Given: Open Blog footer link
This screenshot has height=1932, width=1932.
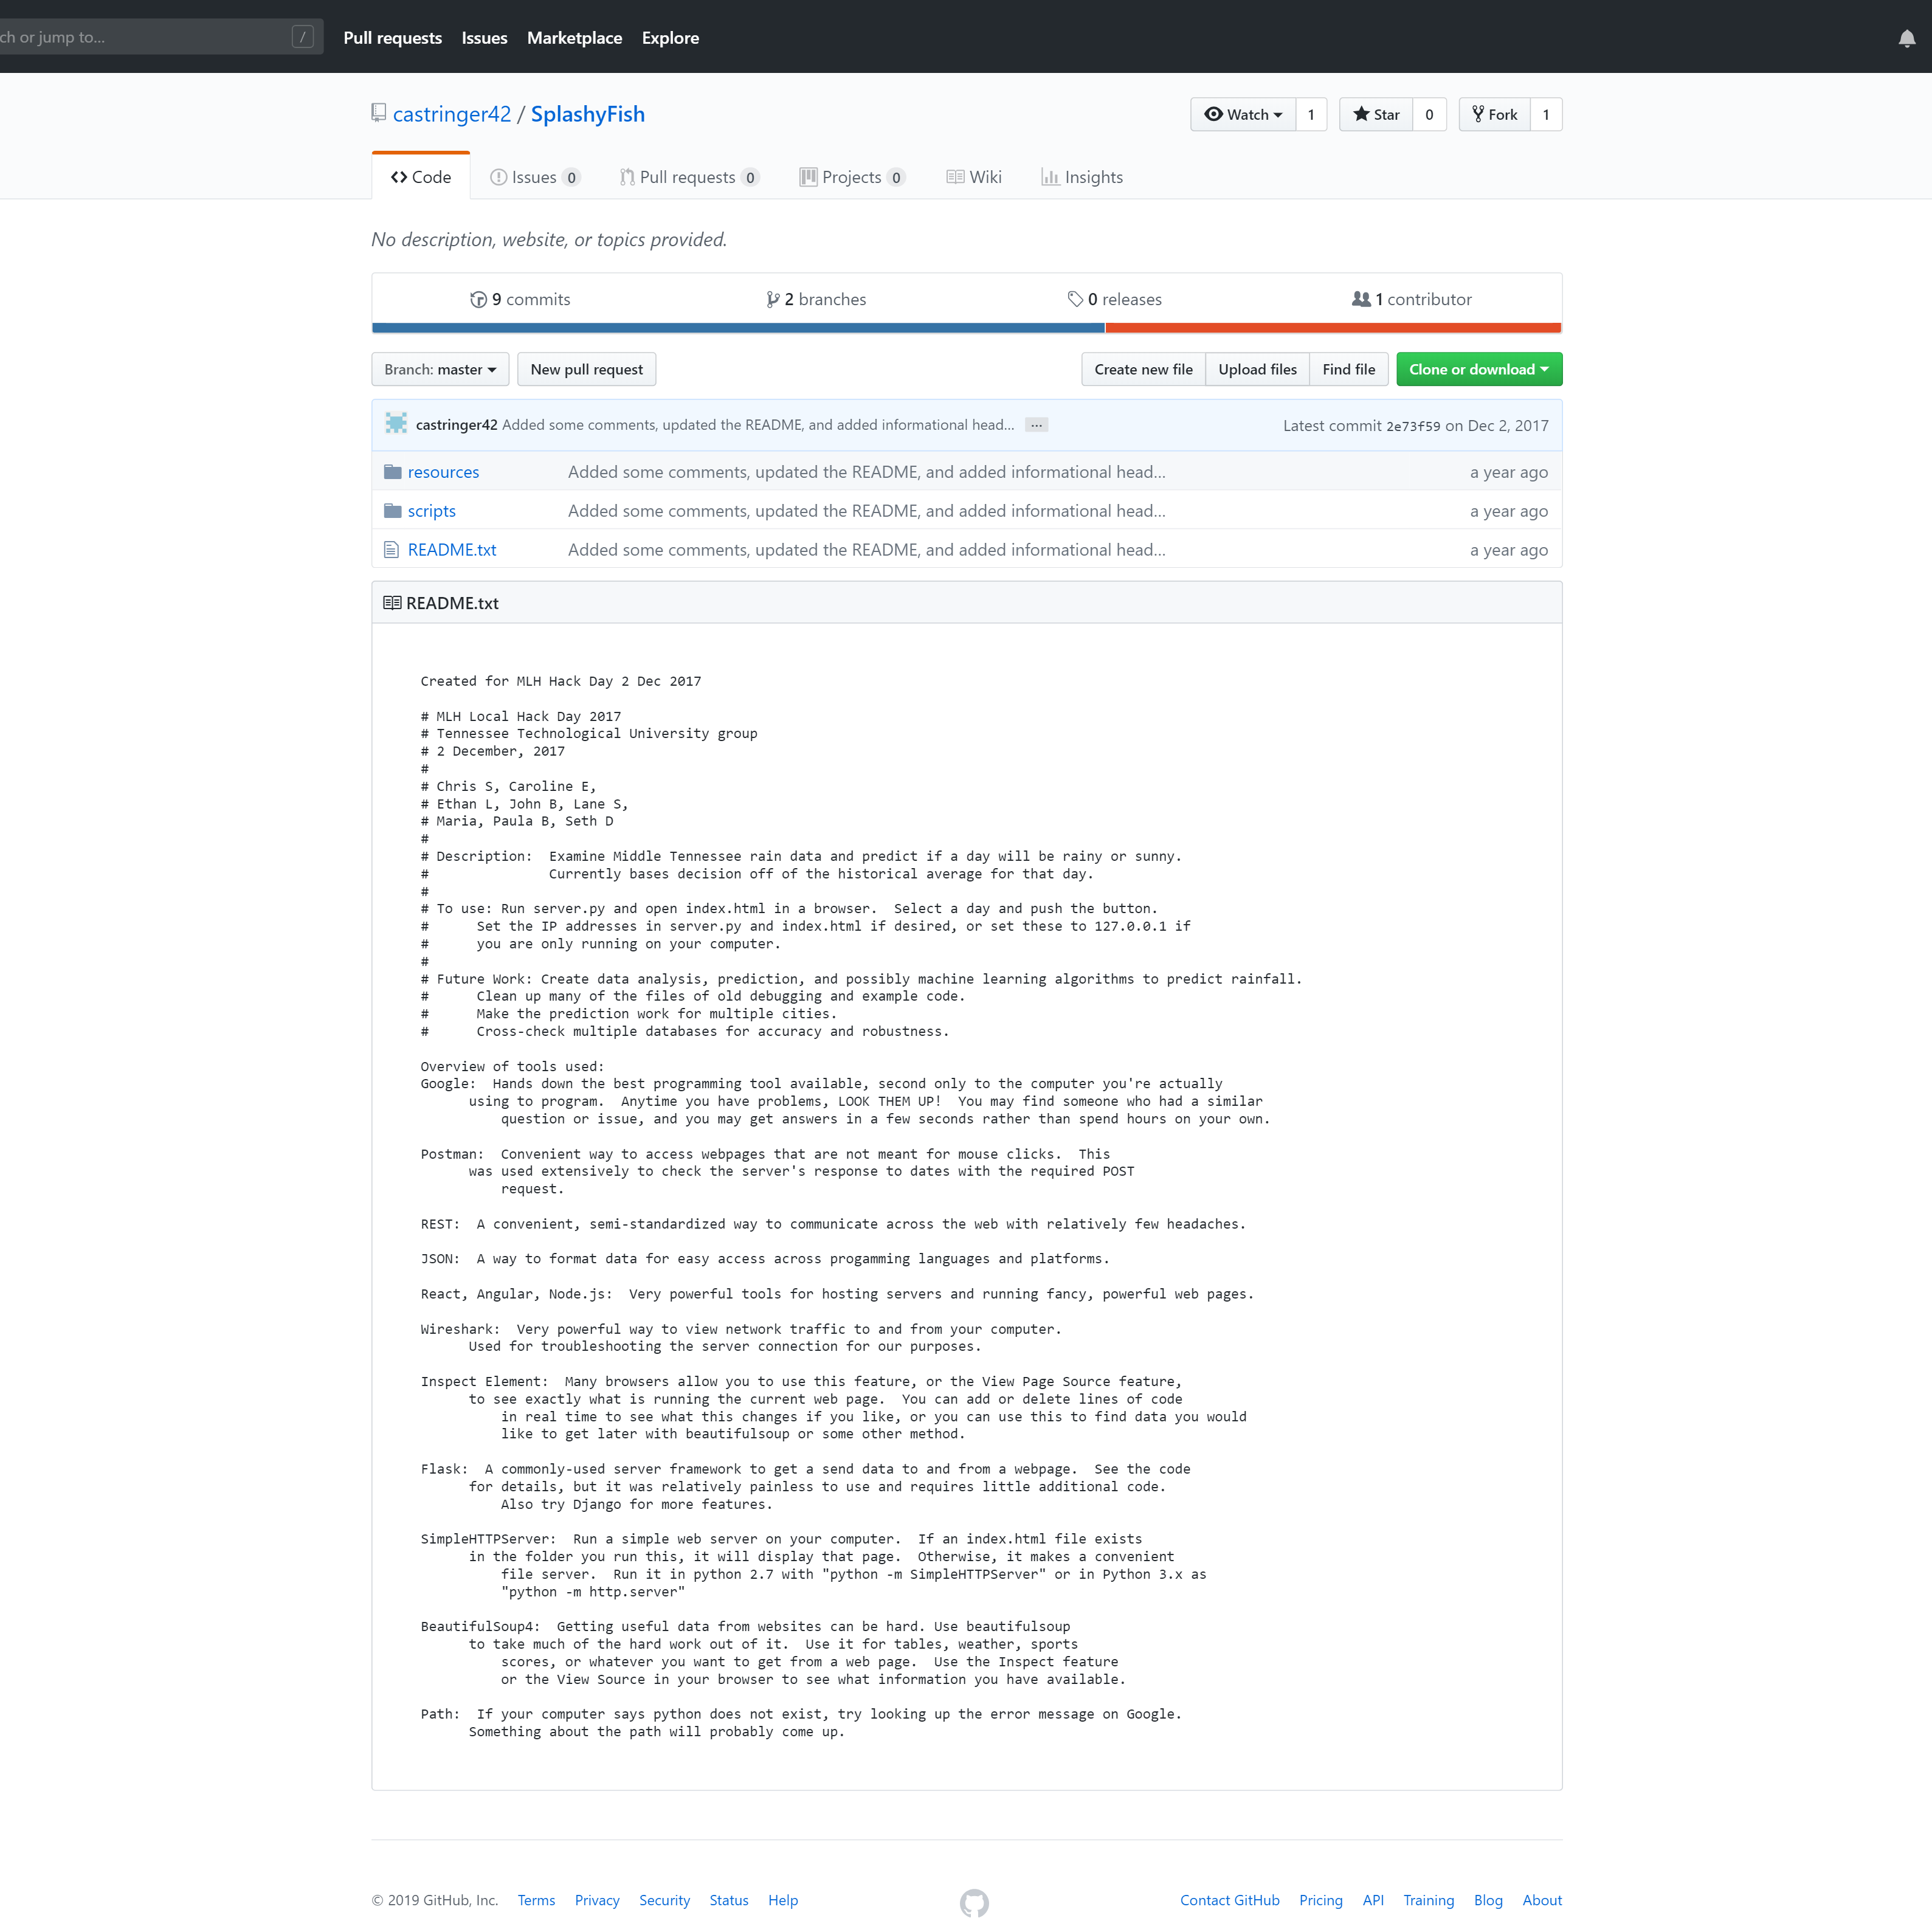Looking at the screenshot, I should coord(1488,1900).
